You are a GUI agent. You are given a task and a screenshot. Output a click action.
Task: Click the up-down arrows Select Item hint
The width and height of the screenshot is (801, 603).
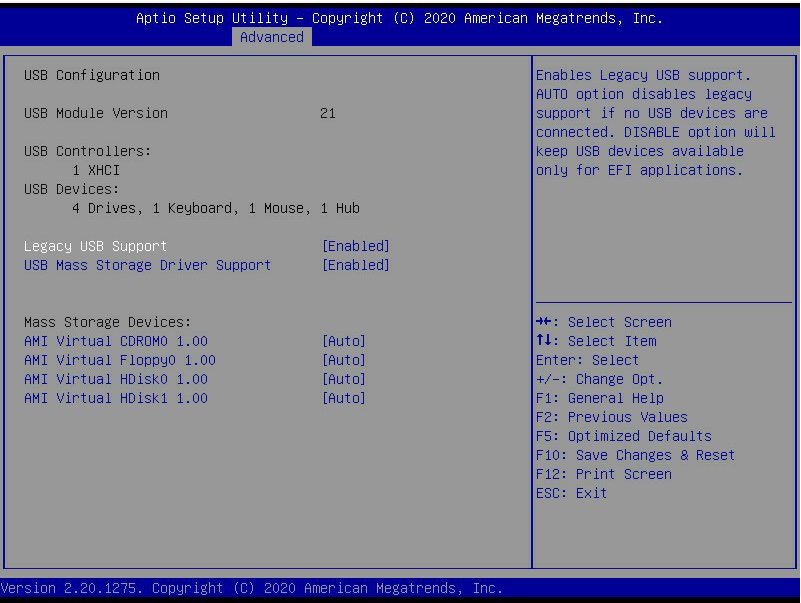[596, 341]
